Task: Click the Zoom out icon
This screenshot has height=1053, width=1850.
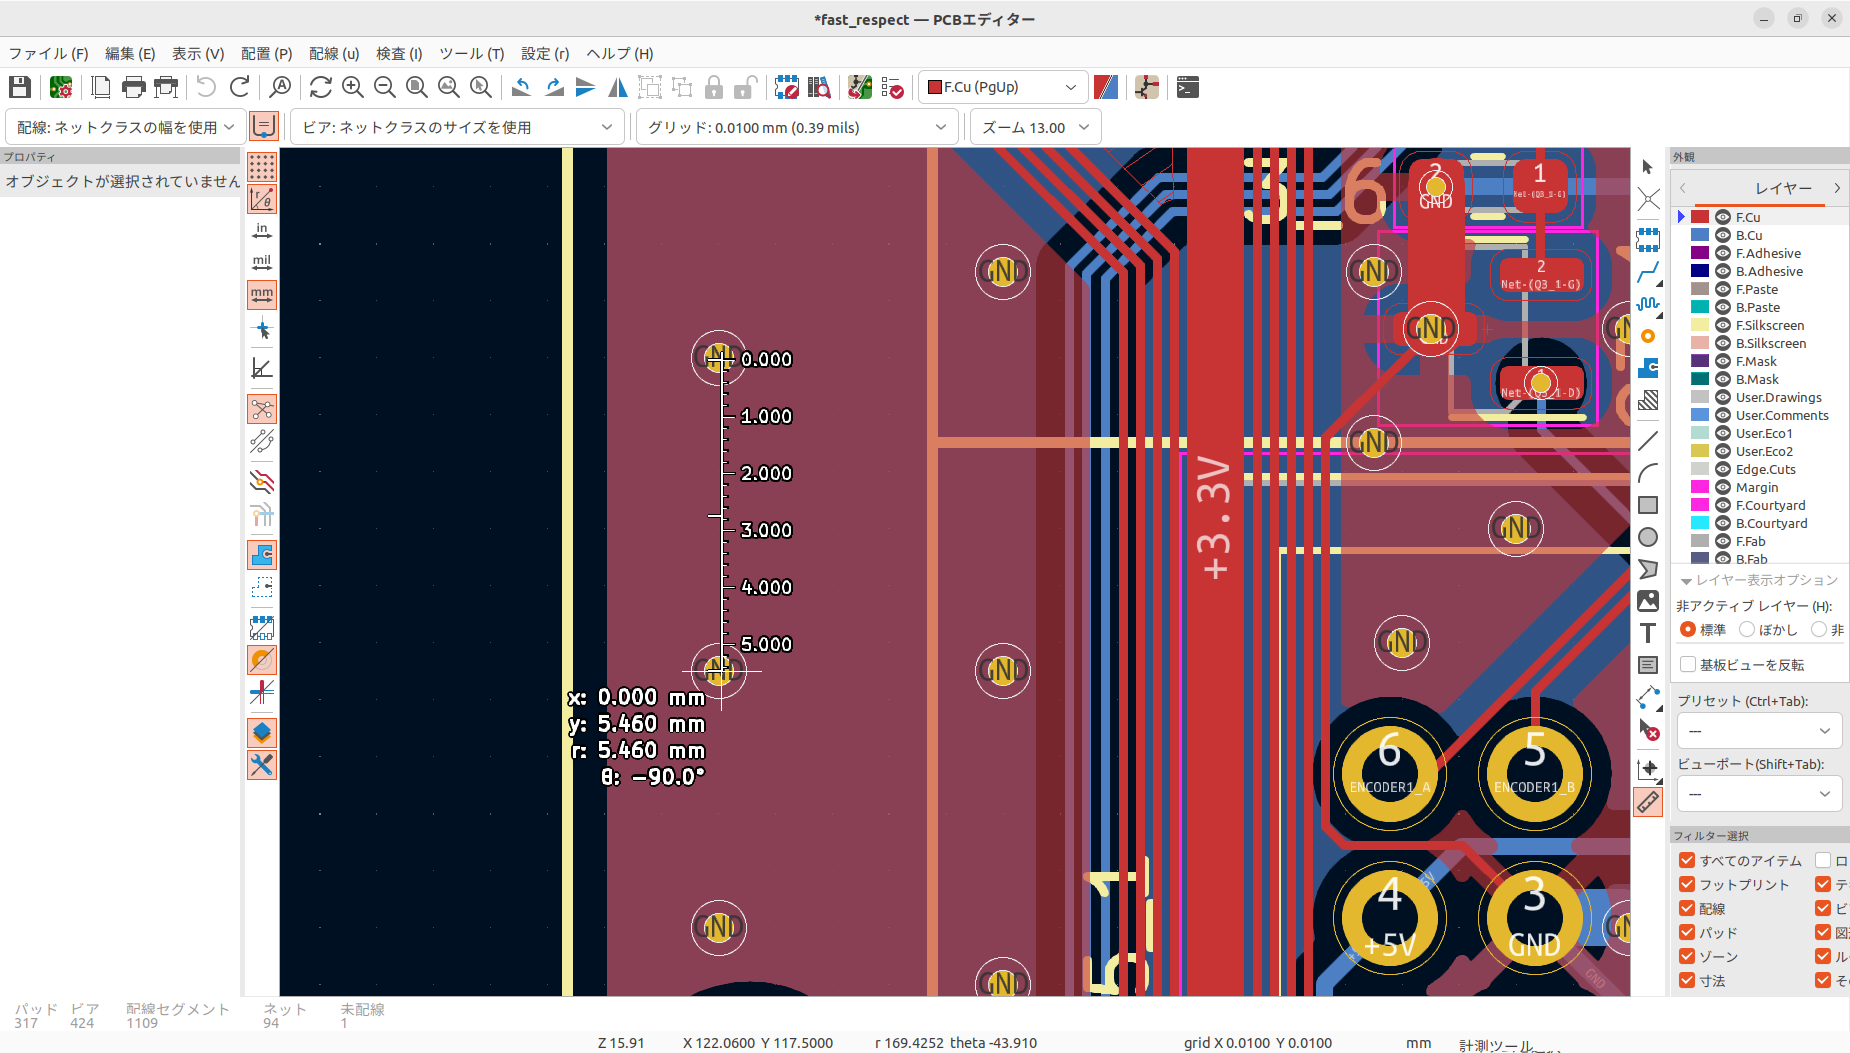Action: (384, 88)
